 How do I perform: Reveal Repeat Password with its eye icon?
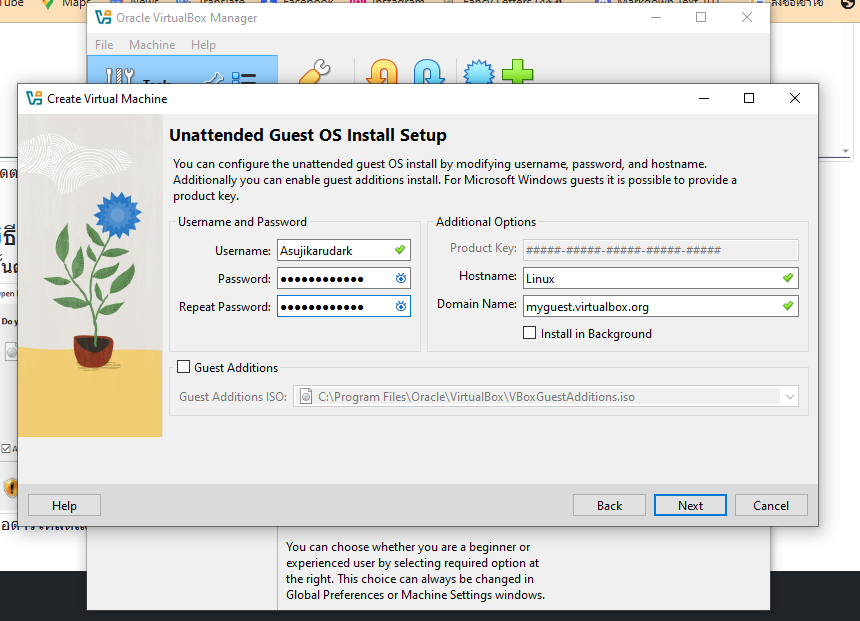400,307
